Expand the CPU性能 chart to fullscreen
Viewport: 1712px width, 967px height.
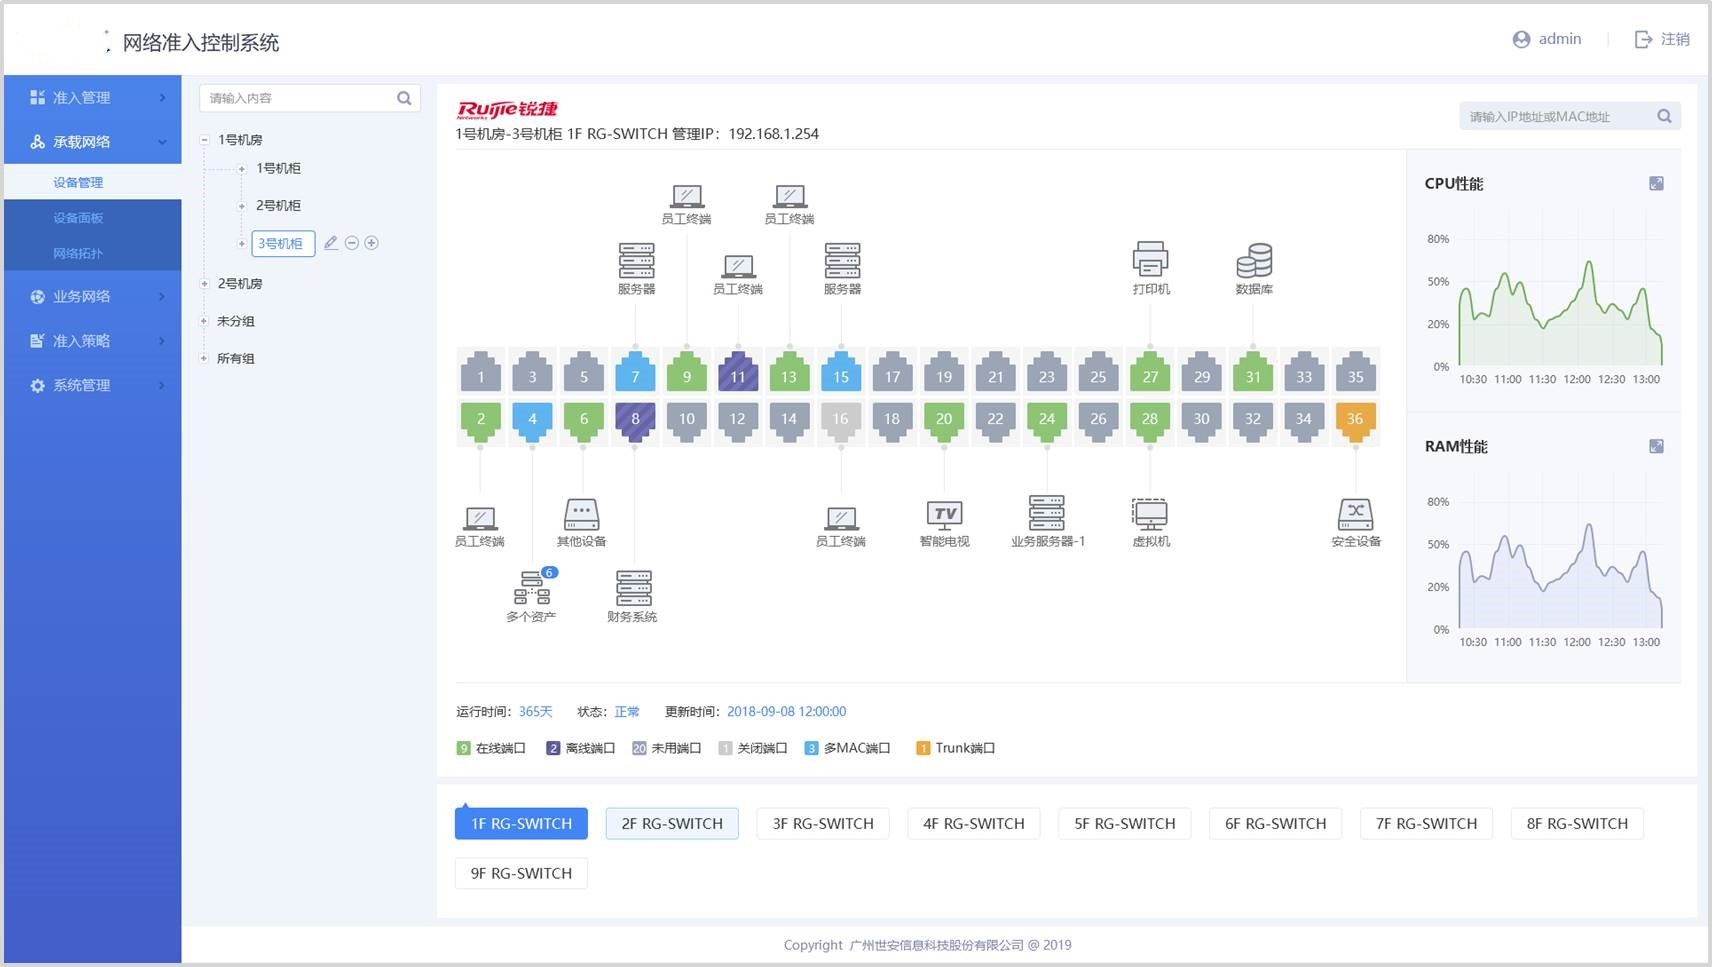(1656, 184)
